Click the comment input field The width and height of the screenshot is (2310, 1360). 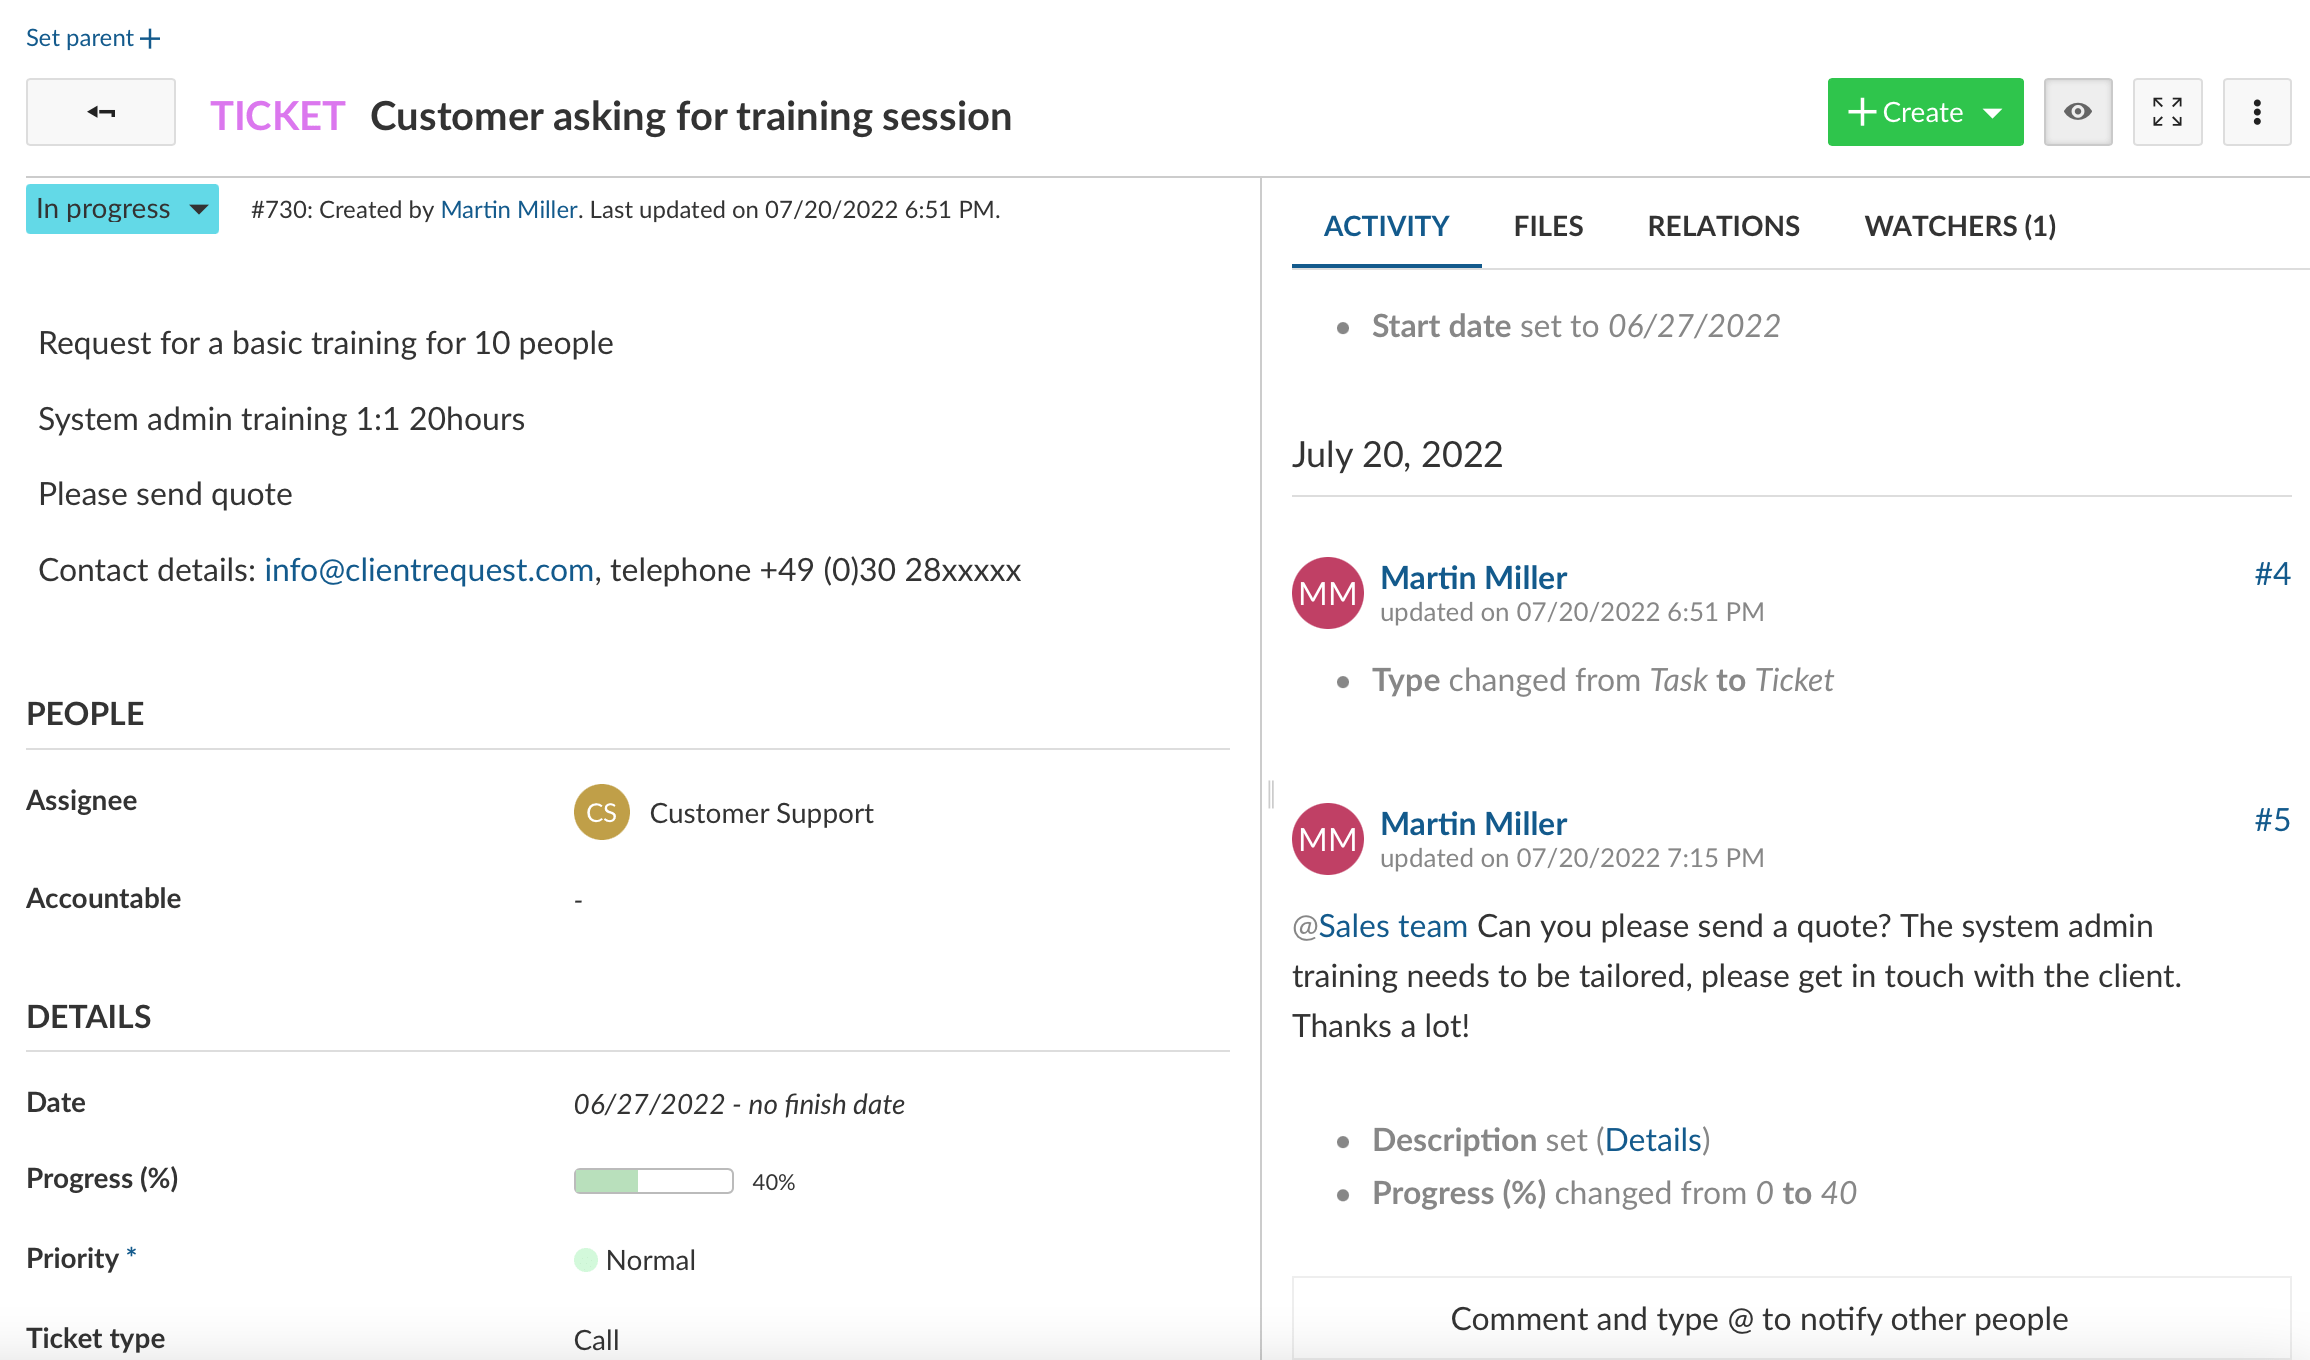1791,1318
